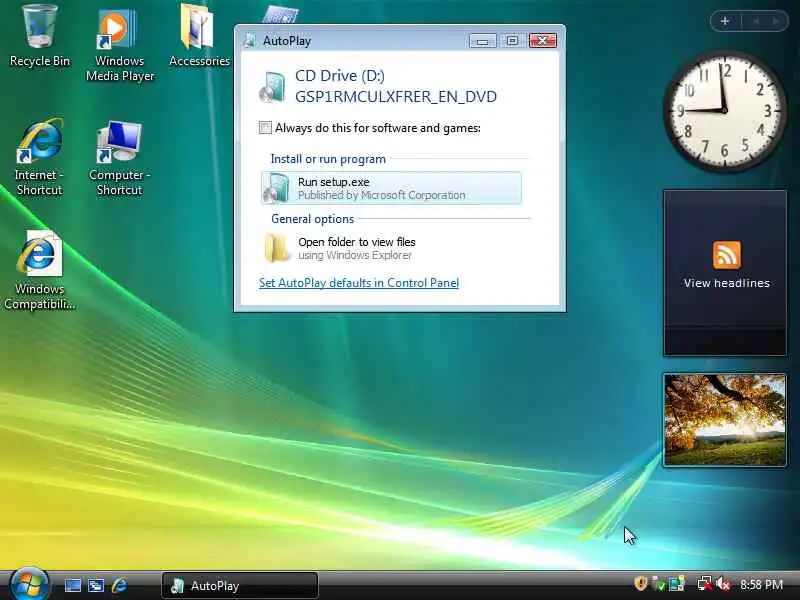
Task: Click the muted volume tray icon
Action: coord(723,584)
